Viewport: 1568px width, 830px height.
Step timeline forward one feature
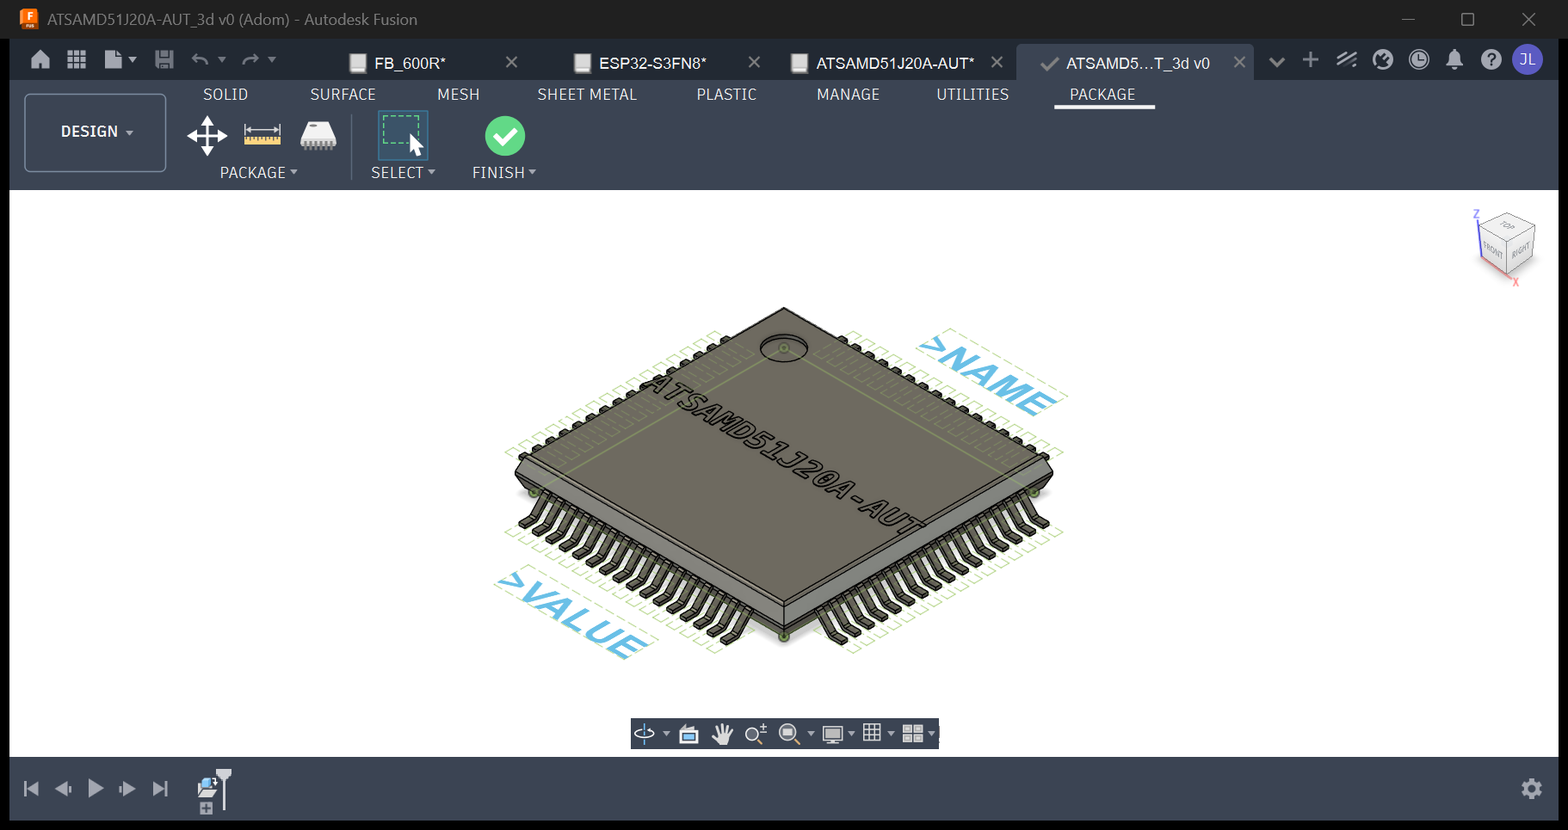point(127,789)
